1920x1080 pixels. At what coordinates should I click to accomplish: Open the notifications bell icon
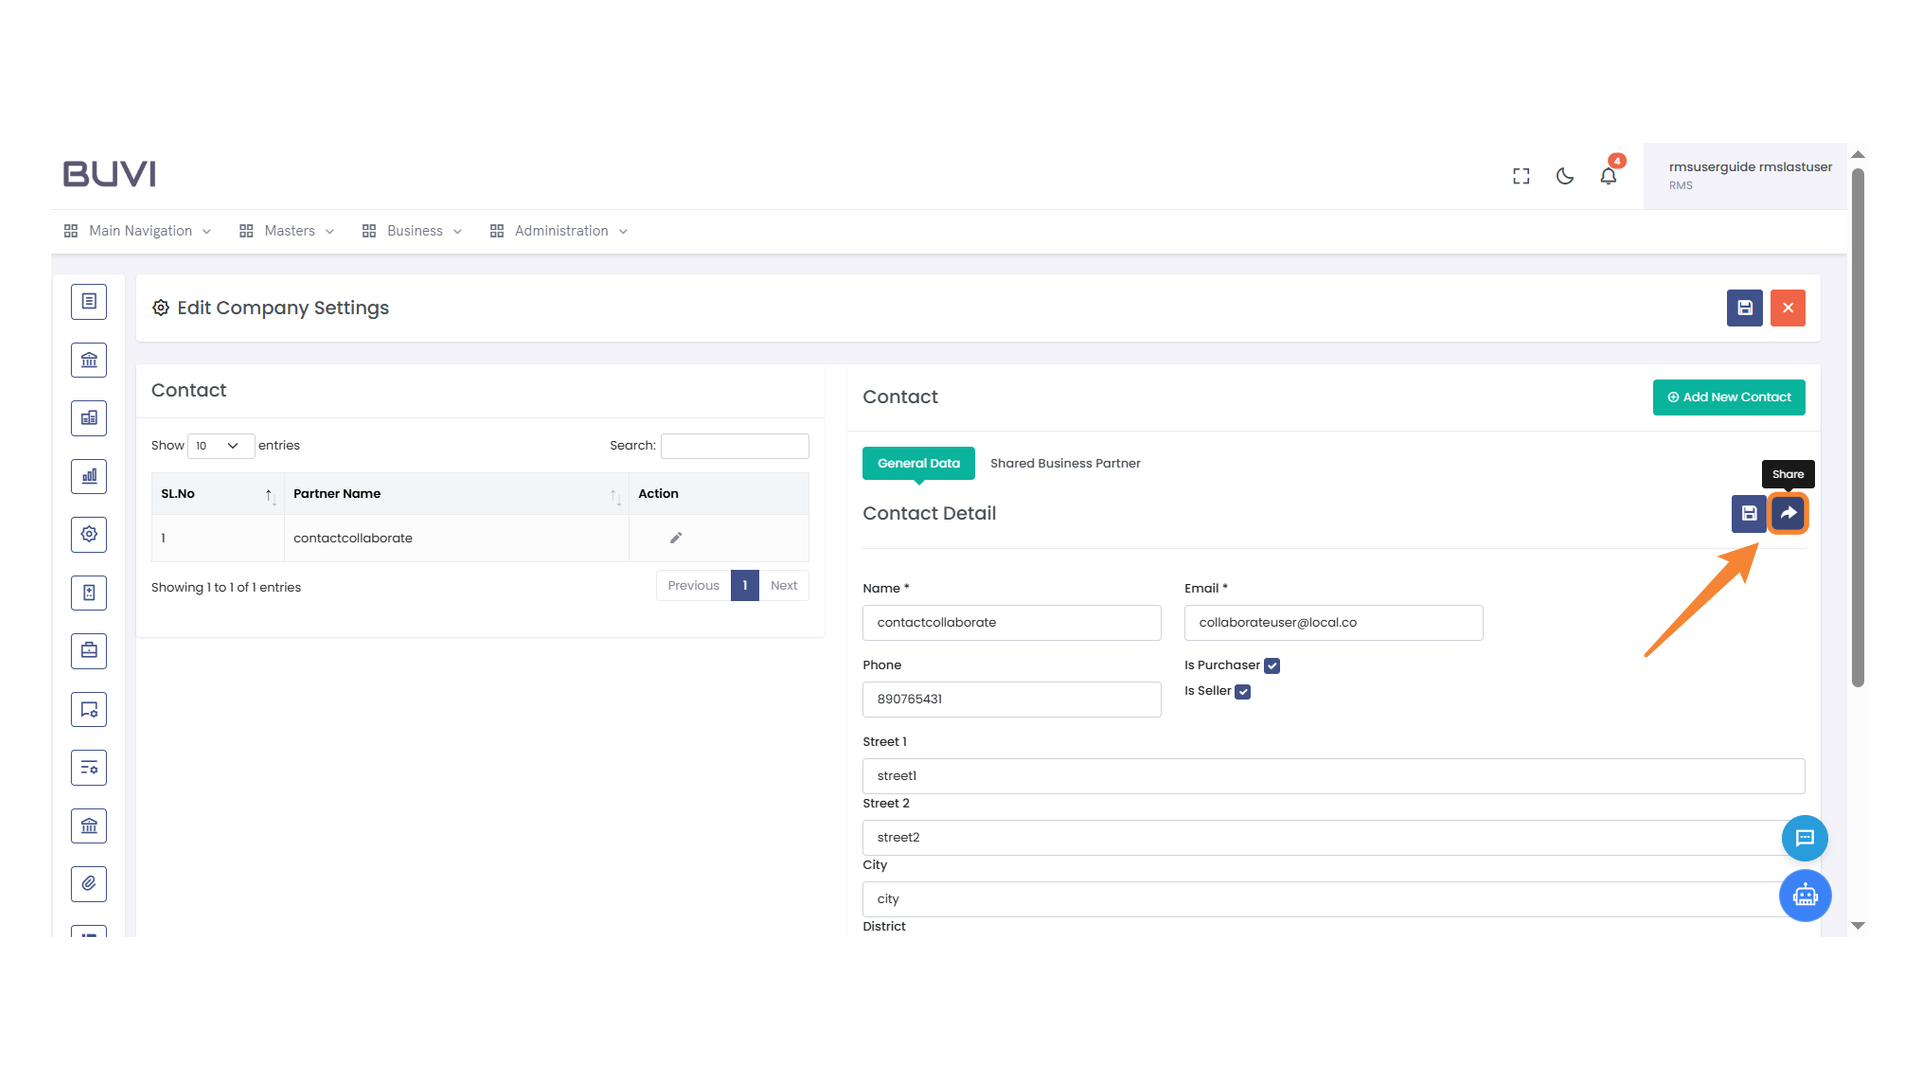(x=1608, y=176)
